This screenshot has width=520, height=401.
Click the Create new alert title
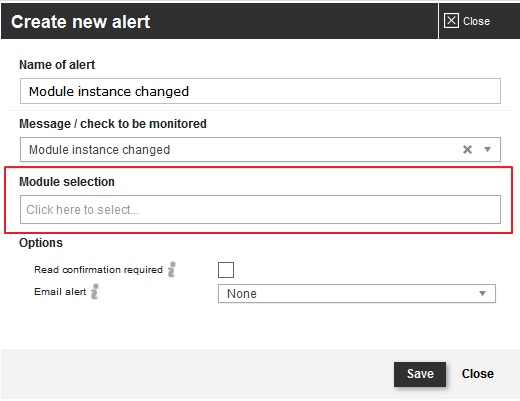coord(80,22)
